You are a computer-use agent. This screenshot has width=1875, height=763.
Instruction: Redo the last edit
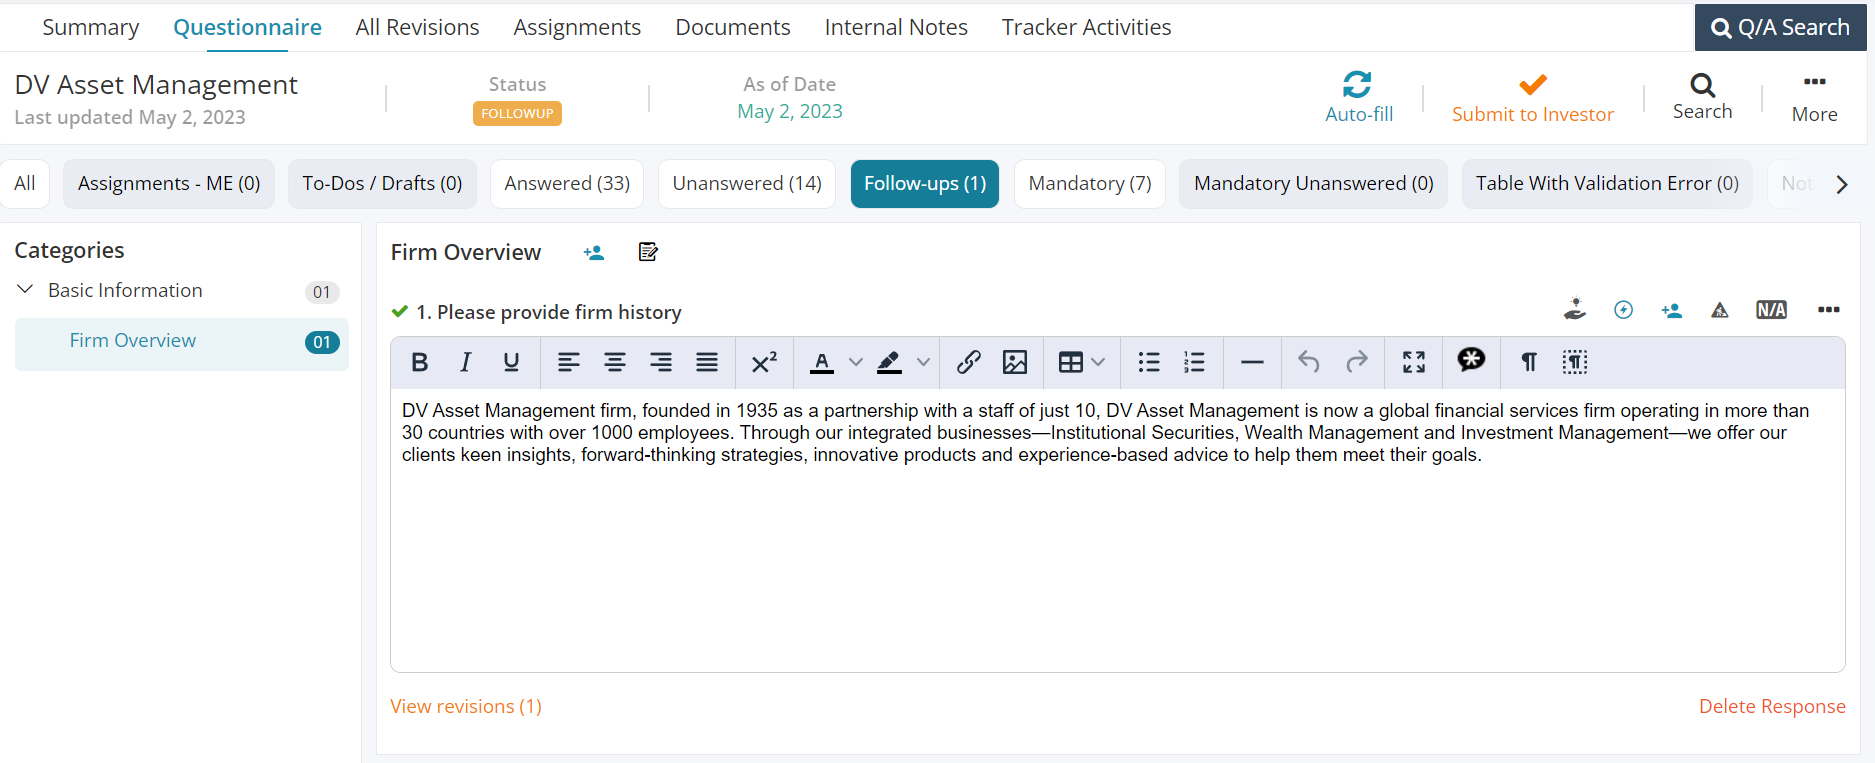[x=1357, y=362]
